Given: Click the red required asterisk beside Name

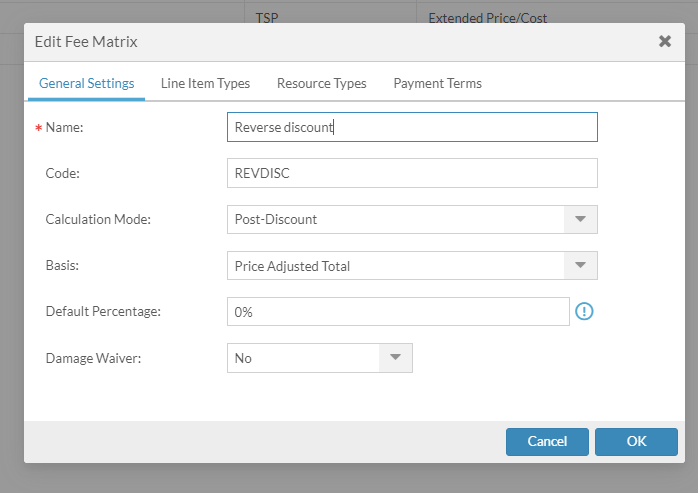Looking at the screenshot, I should [38, 129].
